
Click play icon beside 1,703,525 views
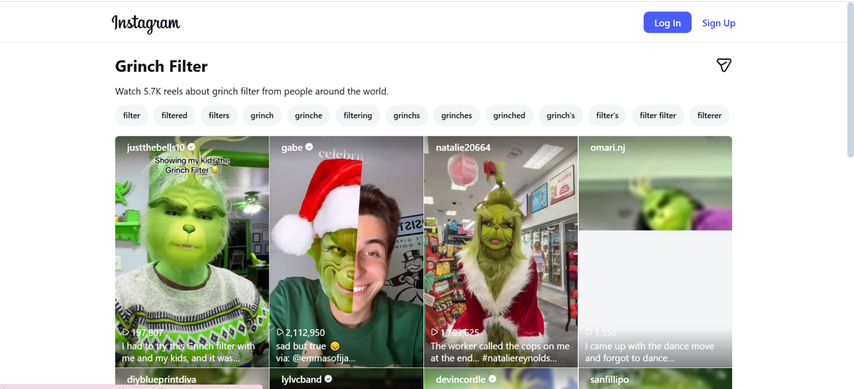435,332
